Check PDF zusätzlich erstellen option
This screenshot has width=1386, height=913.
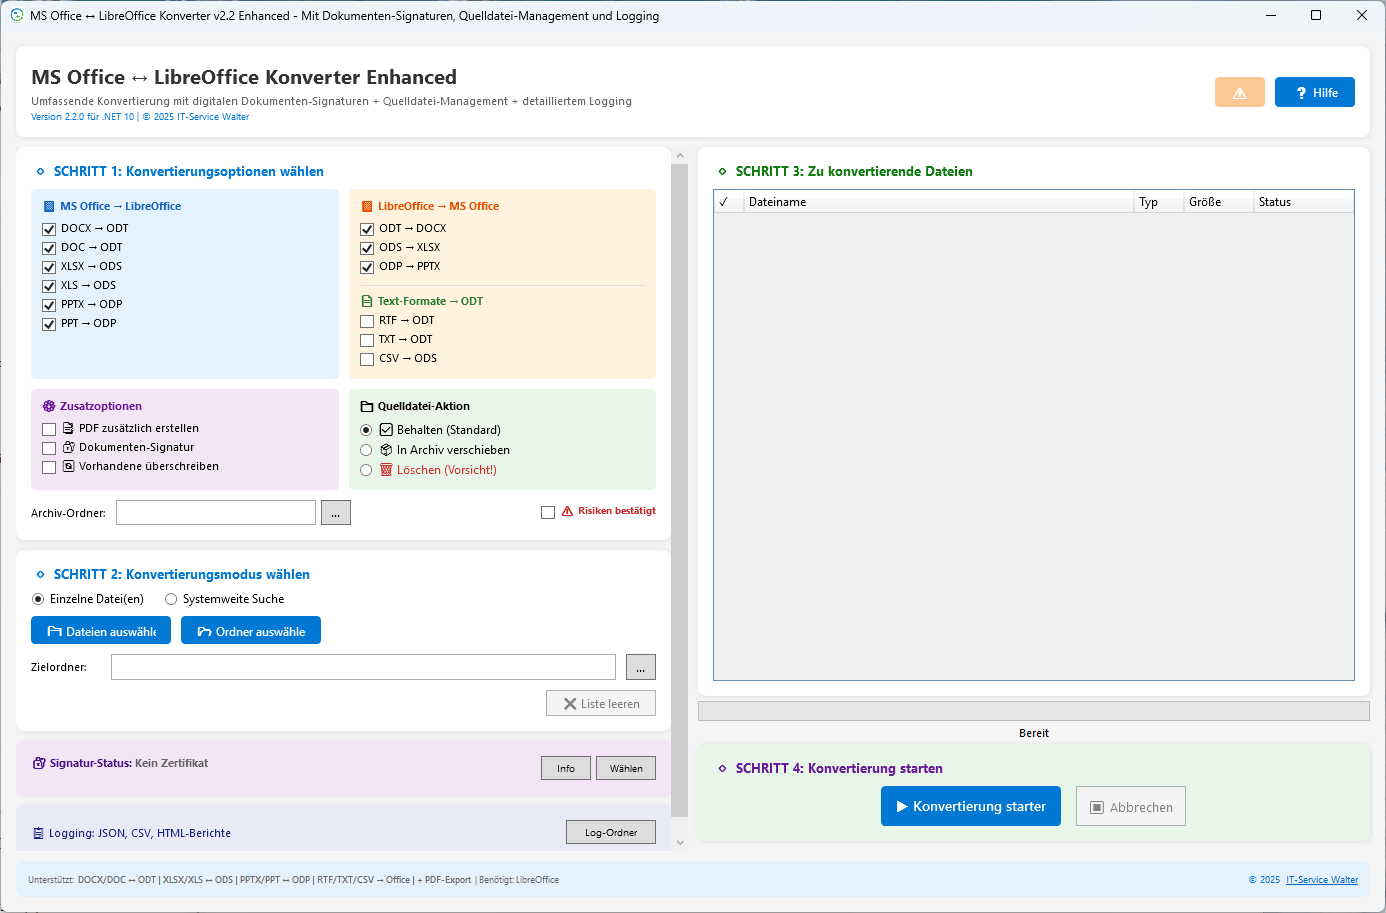point(49,429)
